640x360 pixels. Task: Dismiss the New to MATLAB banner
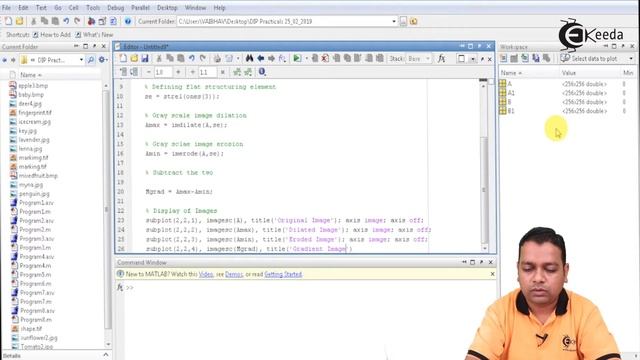tap(492, 274)
